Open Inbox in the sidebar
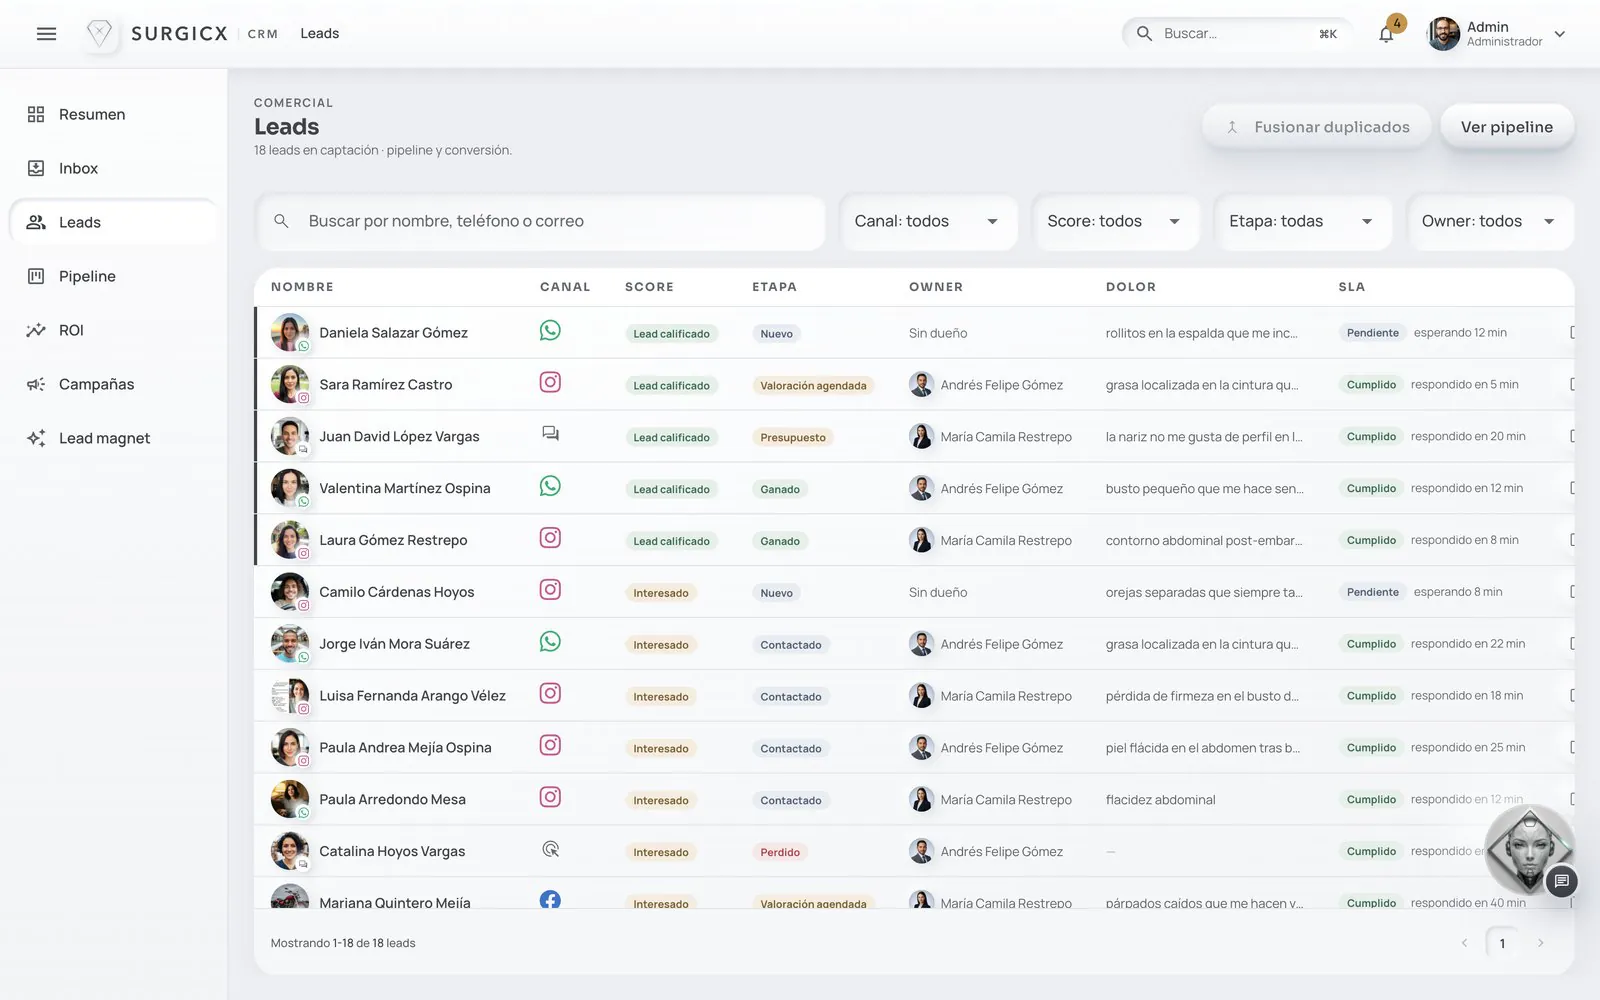Viewport: 1600px width, 1000px height. [x=113, y=169]
